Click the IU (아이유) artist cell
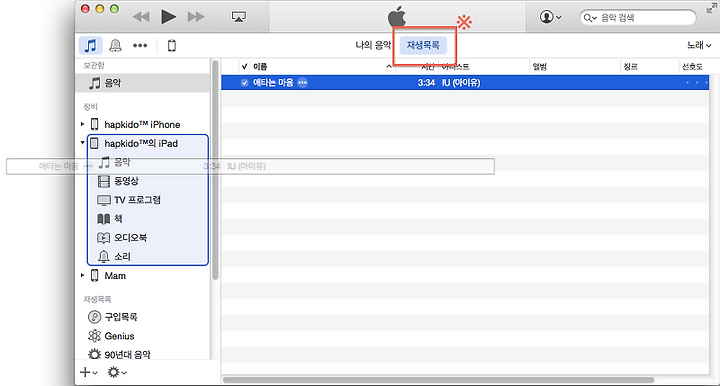720x386 pixels. 461,83
